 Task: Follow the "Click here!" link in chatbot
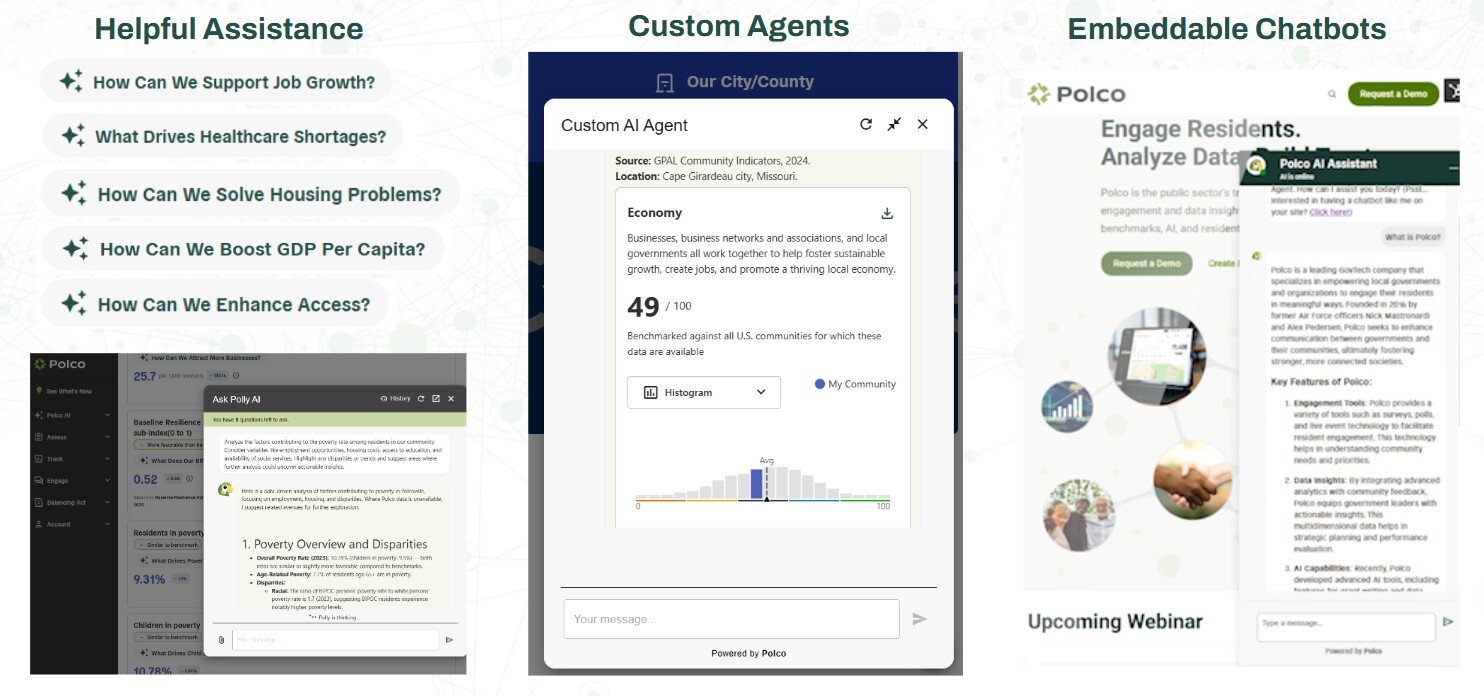[1330, 212]
